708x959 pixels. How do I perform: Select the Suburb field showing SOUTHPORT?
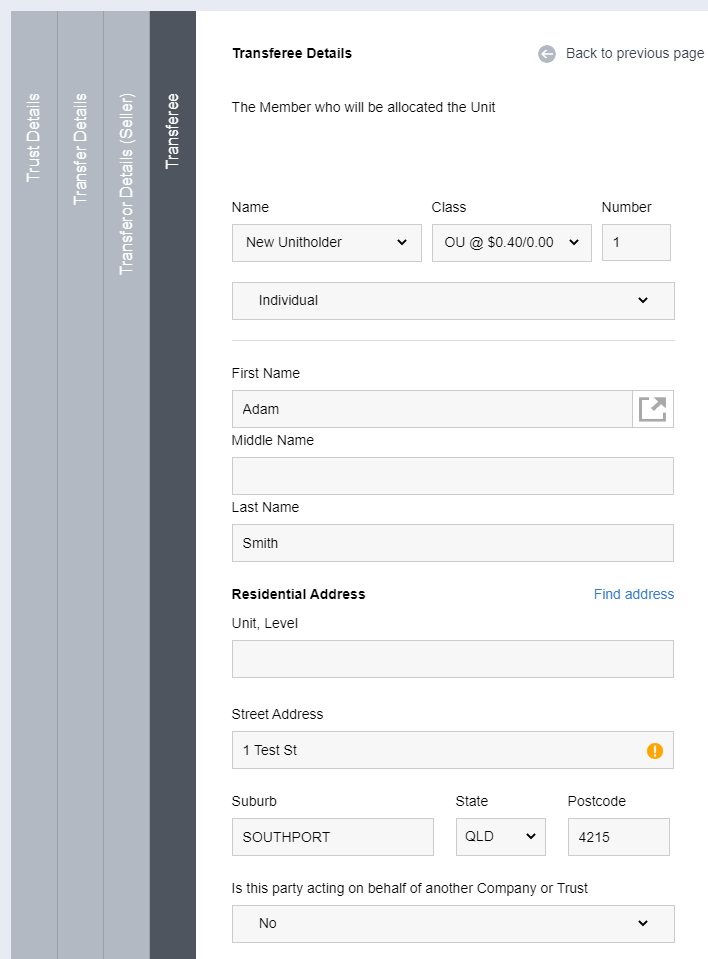point(332,837)
